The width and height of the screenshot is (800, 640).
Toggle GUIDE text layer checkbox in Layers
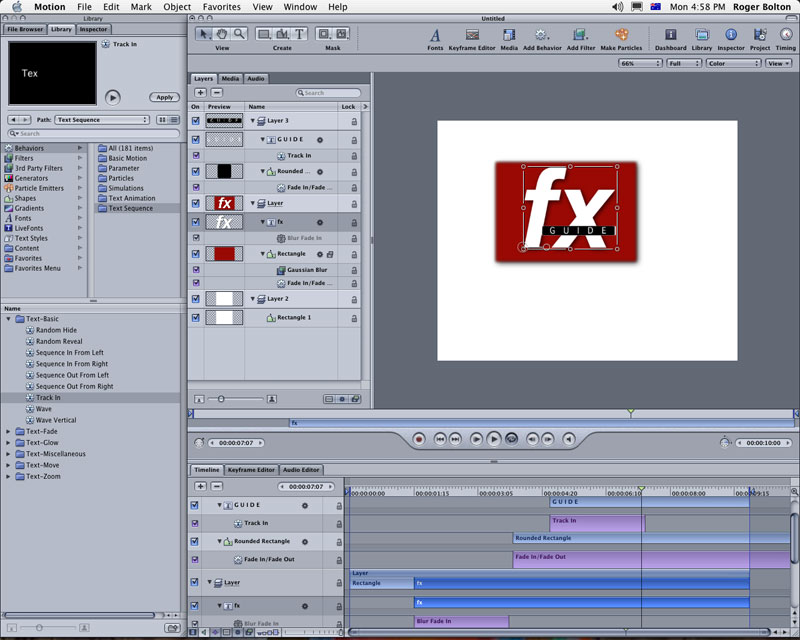click(195, 139)
